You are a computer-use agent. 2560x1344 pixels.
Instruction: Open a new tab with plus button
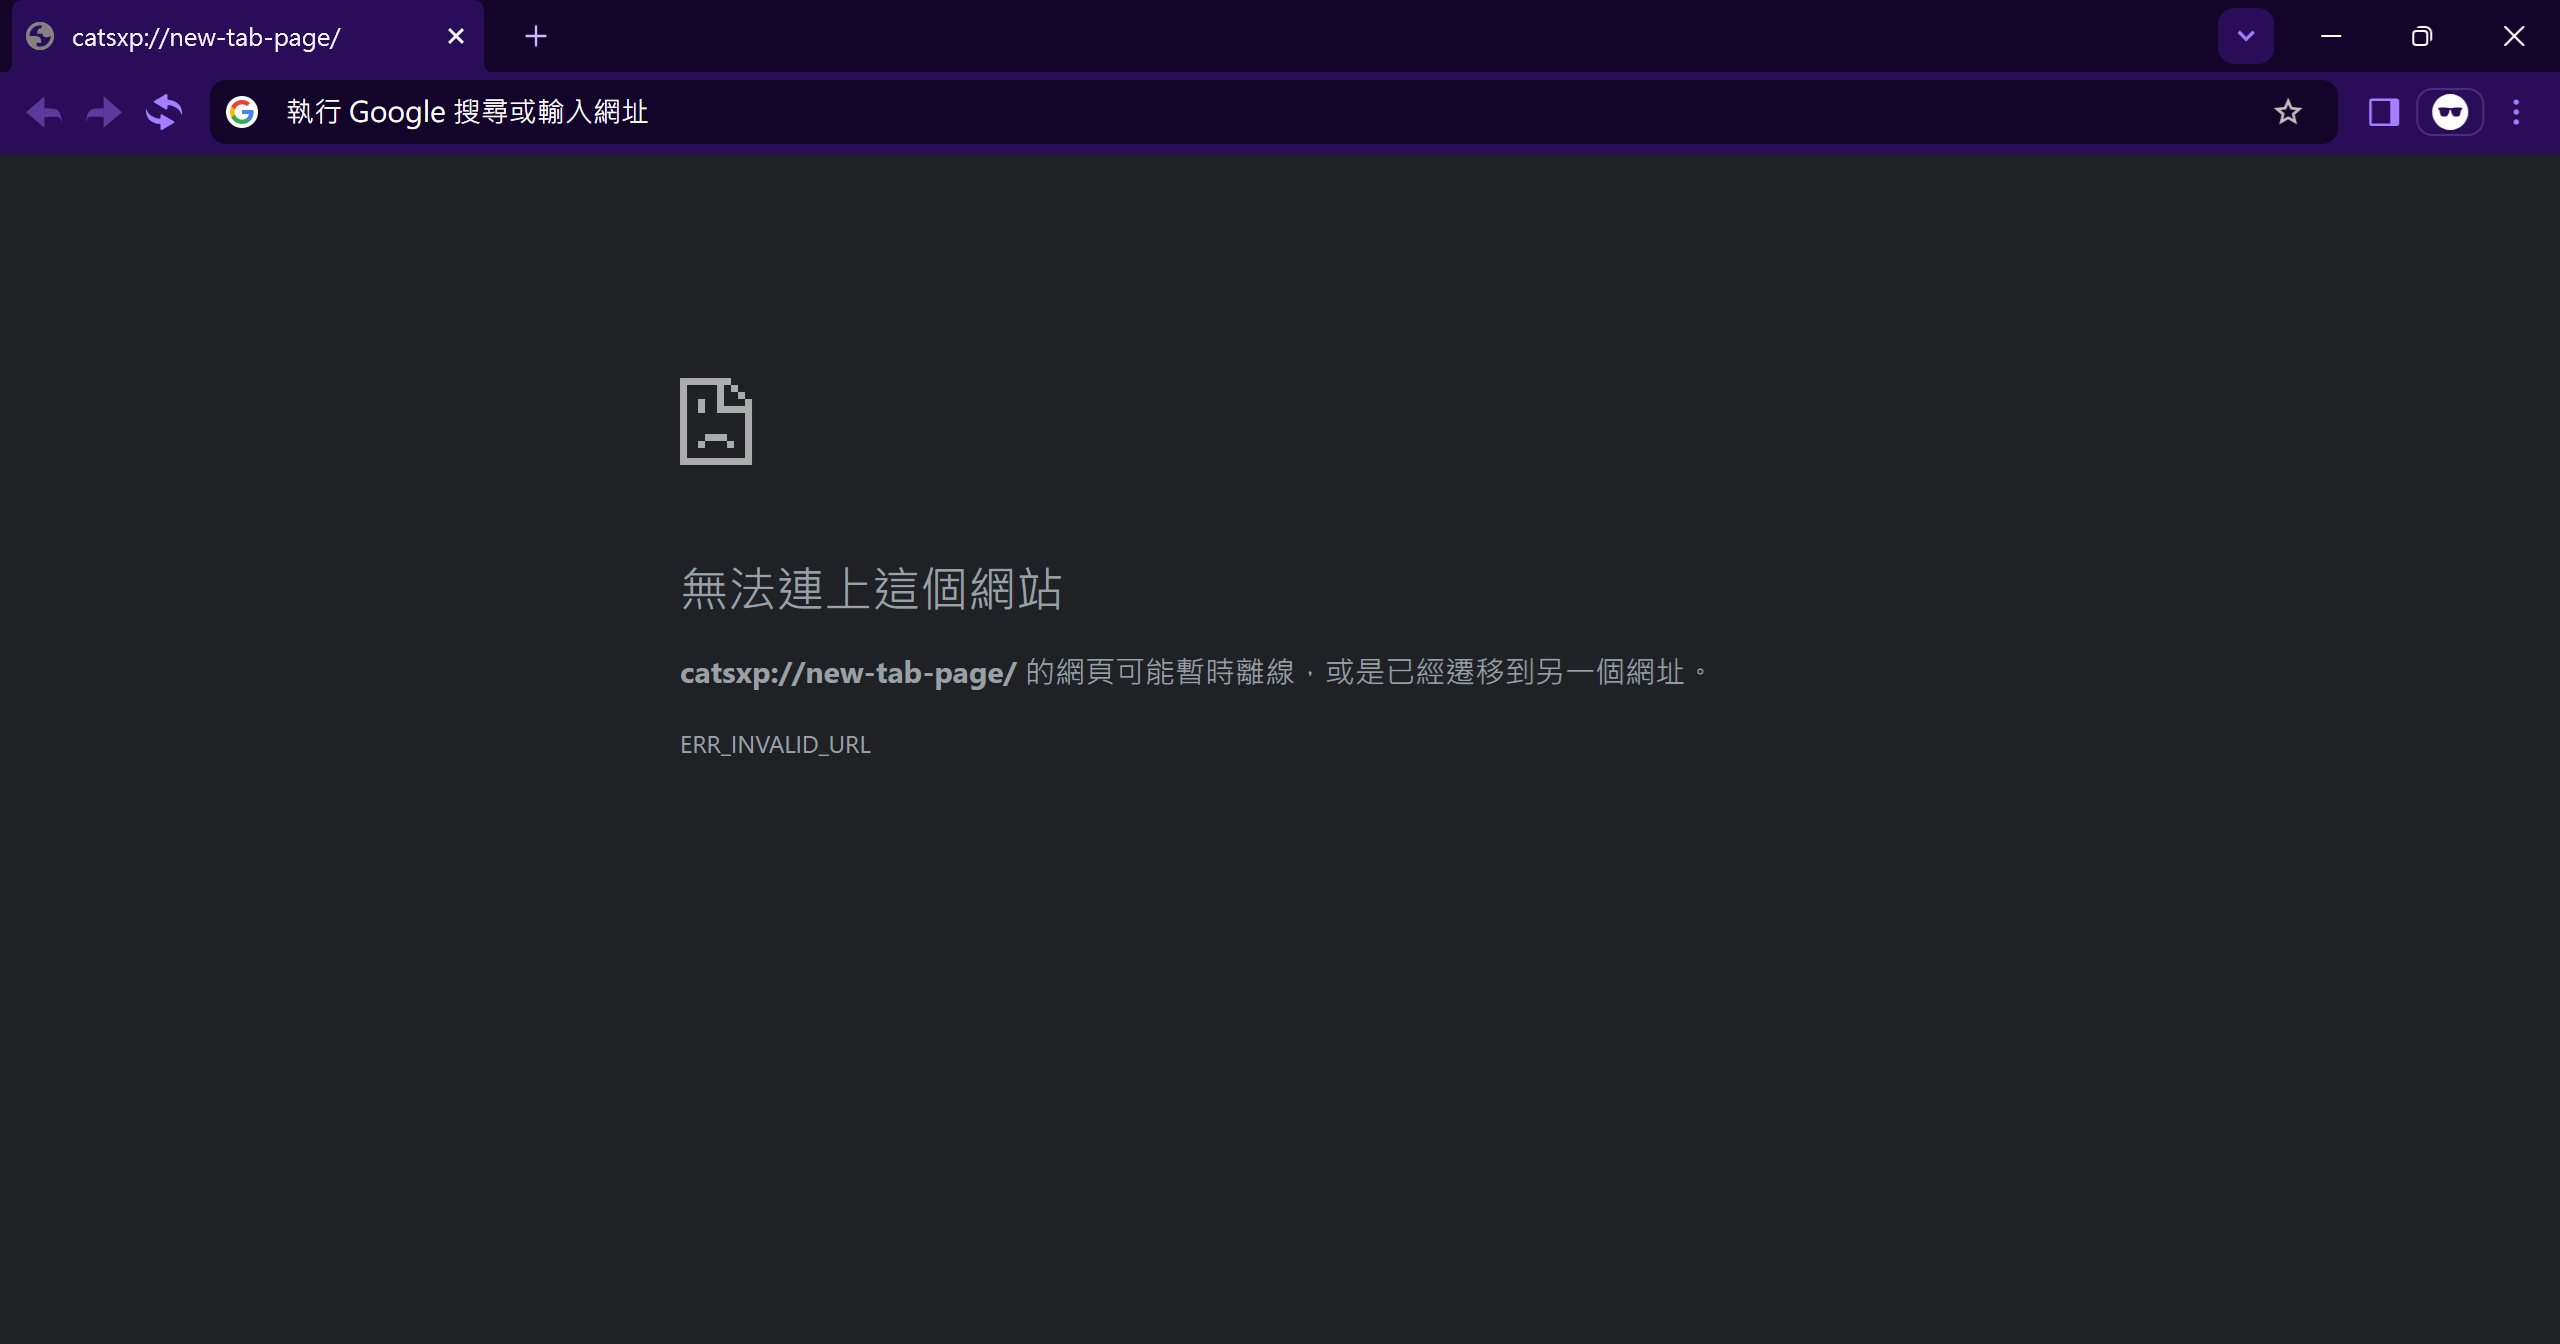(x=536, y=37)
